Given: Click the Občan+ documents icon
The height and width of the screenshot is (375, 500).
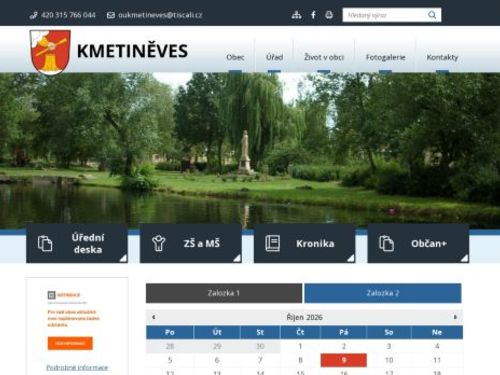Looking at the screenshot, I should pyautogui.click(x=386, y=243).
